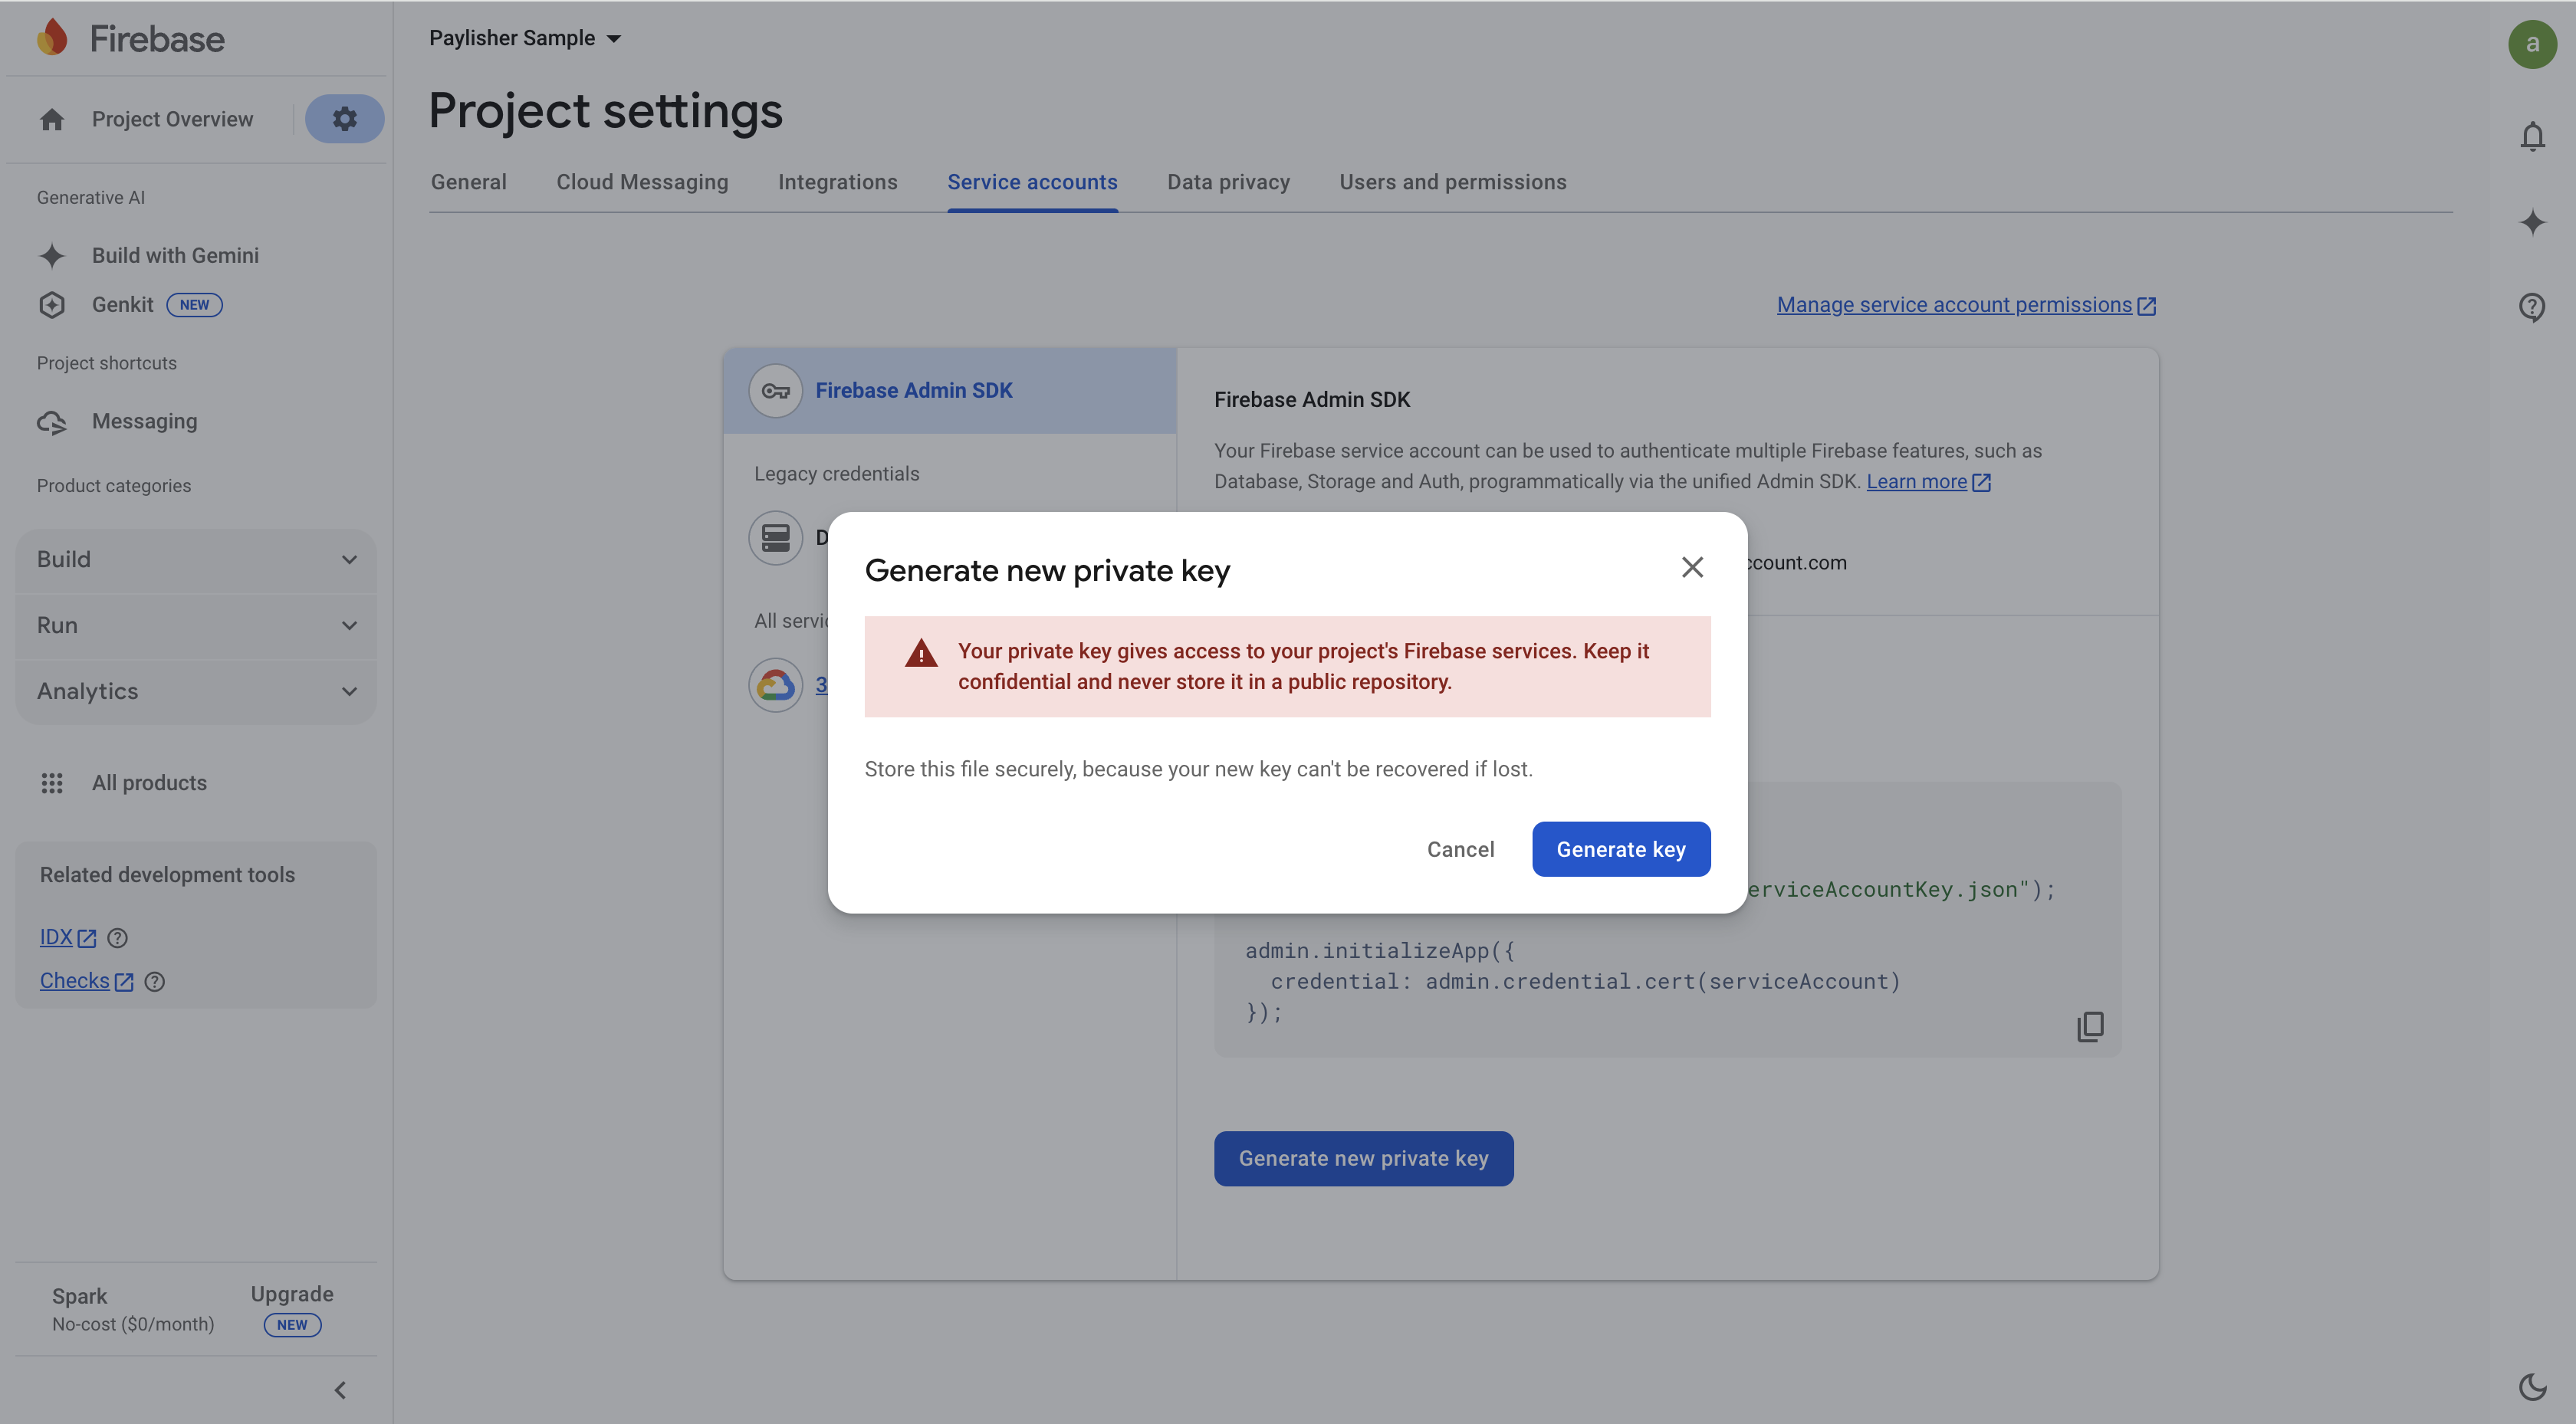Expand the Run category
The width and height of the screenshot is (2576, 1424).
click(x=196, y=626)
